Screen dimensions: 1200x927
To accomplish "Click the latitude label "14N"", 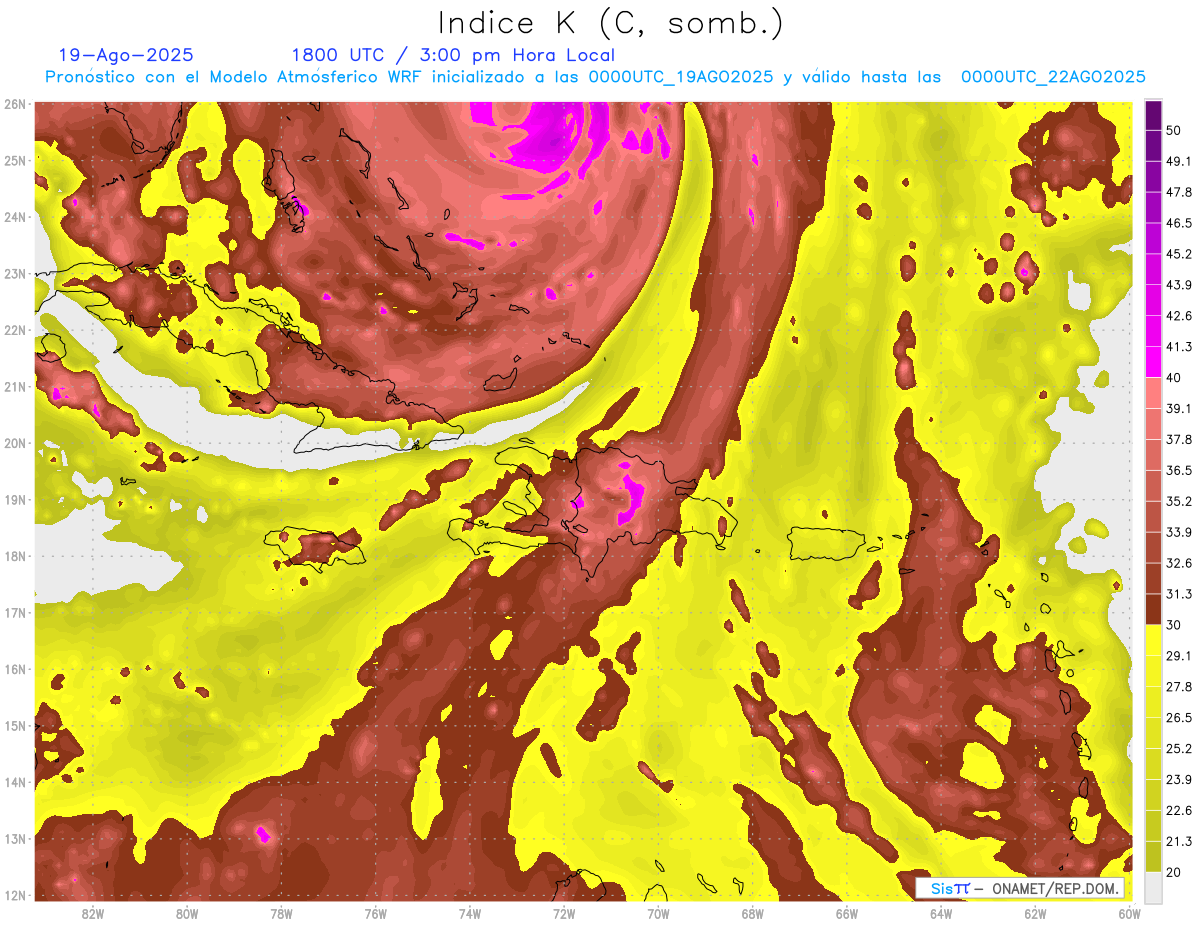I will click(15, 782).
